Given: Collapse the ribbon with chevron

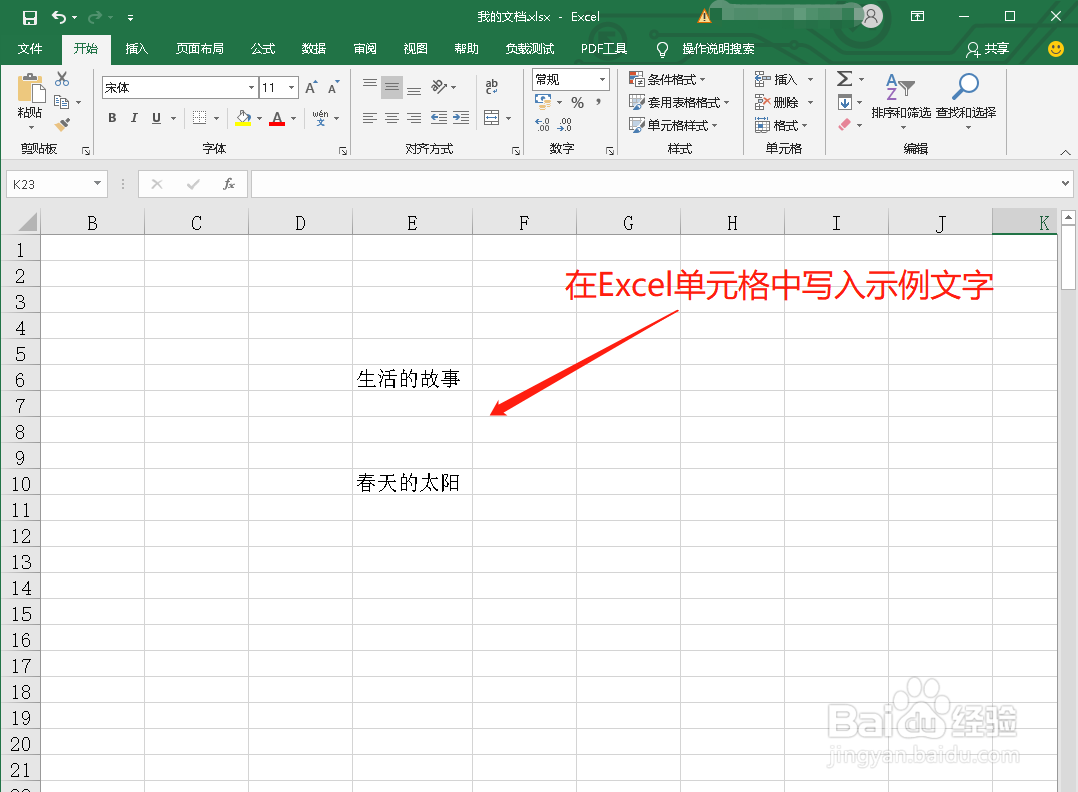Looking at the screenshot, I should pos(1065,152).
